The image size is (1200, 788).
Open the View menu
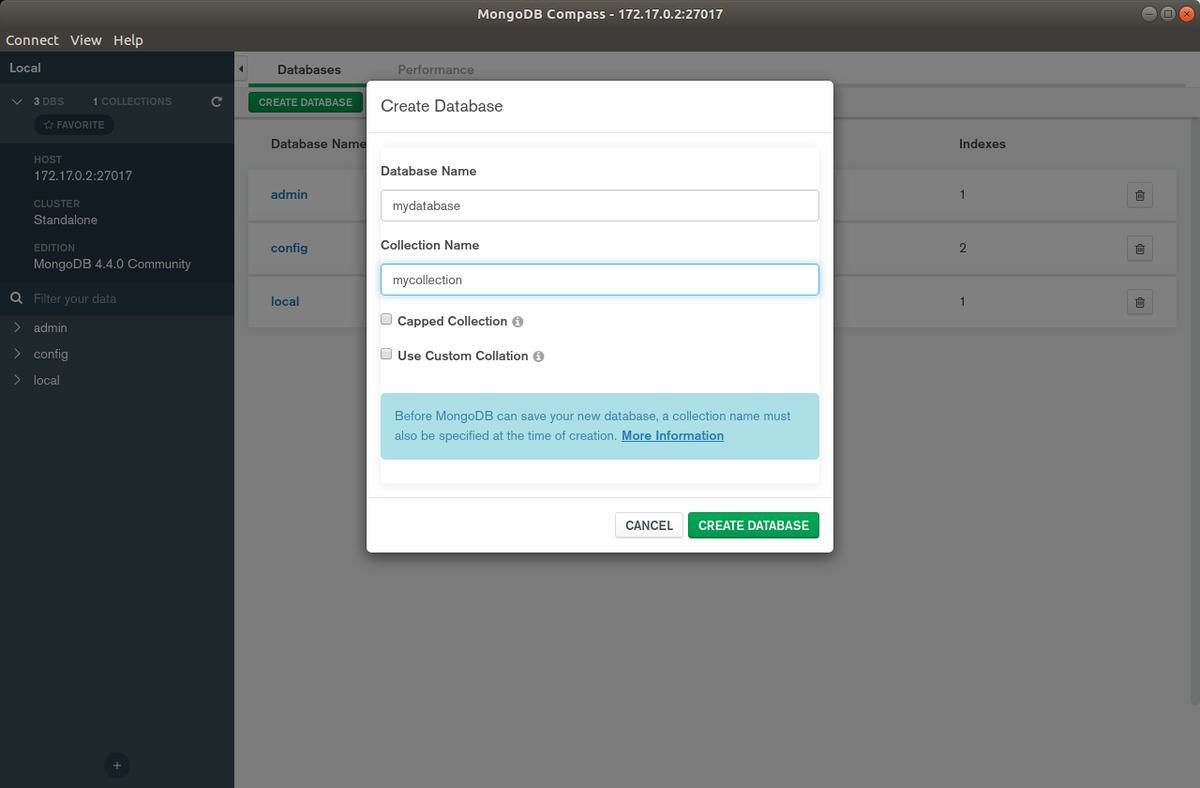pyautogui.click(x=86, y=40)
